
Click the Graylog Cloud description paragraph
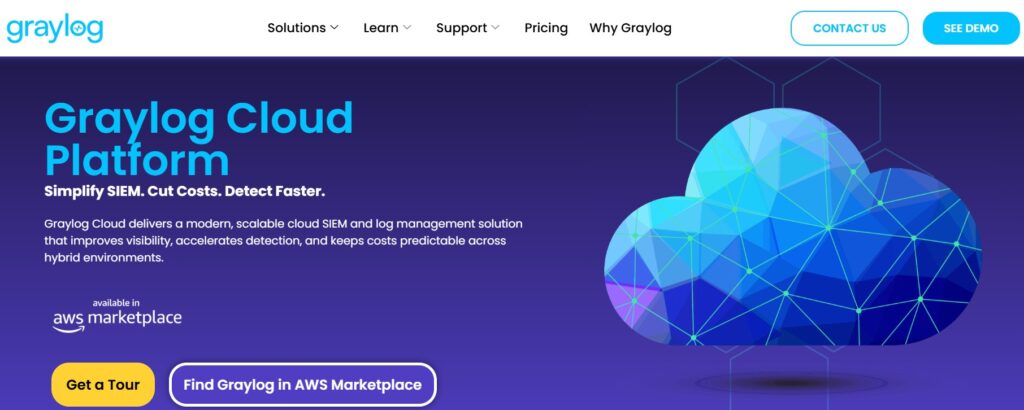(283, 241)
